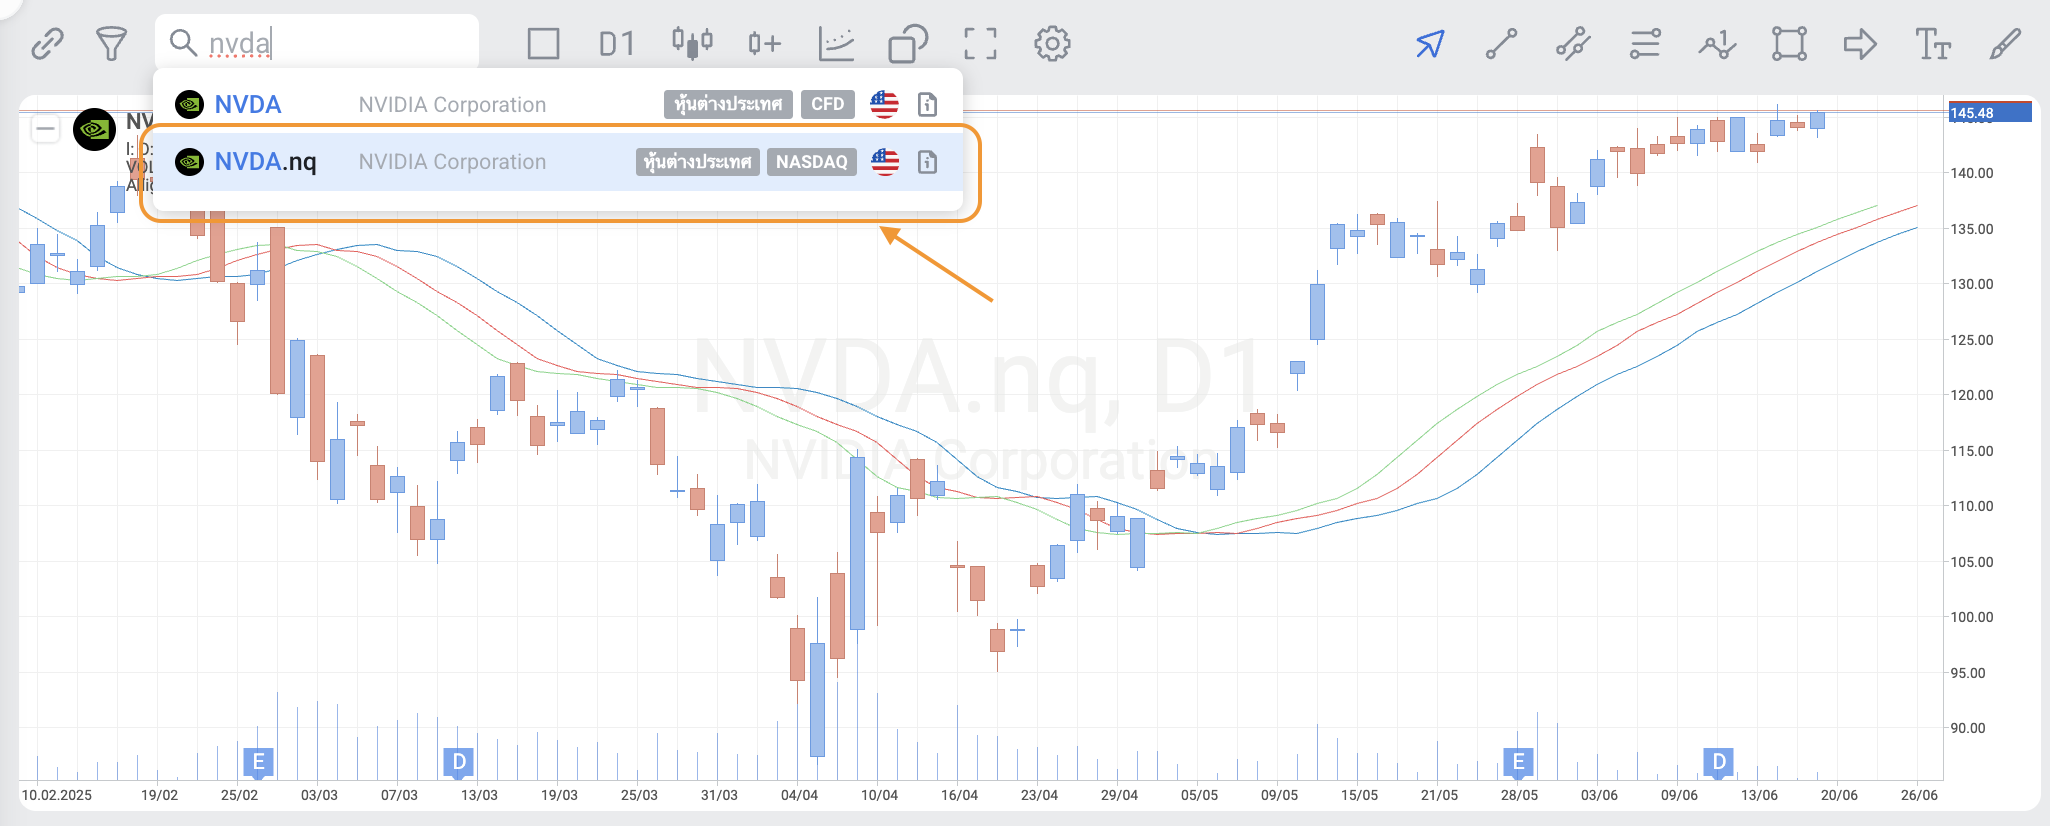Enter fullscreen chart mode
Screen dimensions: 2050x826
[980, 44]
